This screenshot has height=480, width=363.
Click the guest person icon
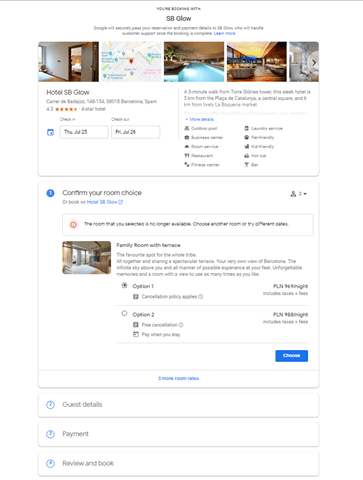(293, 194)
